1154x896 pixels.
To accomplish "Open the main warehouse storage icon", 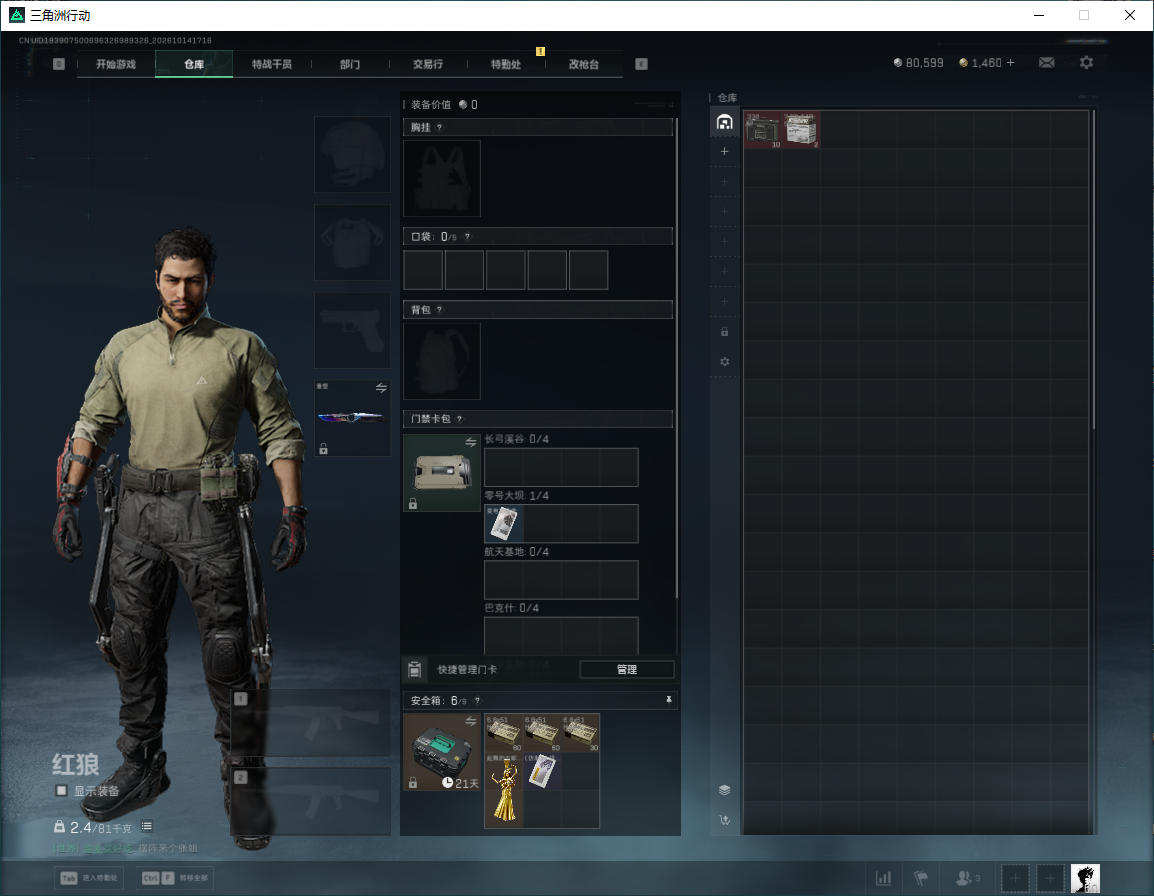I will coord(724,122).
